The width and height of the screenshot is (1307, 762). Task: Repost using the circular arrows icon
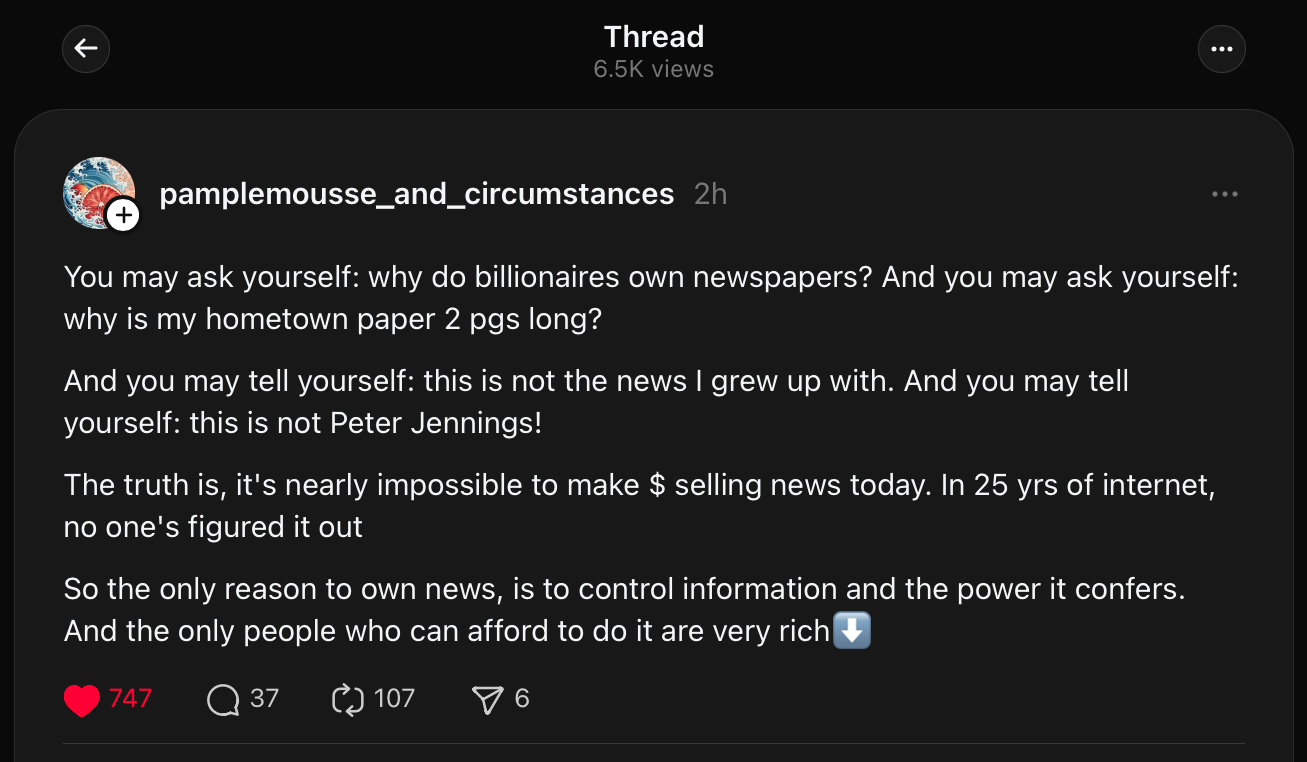tap(347, 699)
